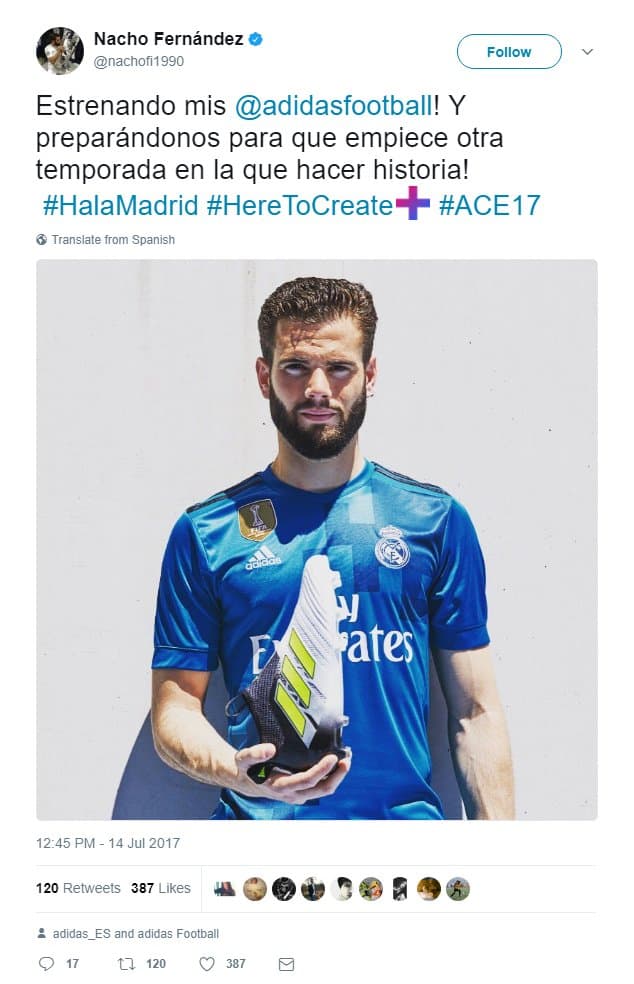Translate tweet from Spanish
The image size is (634, 984).
click(113, 239)
